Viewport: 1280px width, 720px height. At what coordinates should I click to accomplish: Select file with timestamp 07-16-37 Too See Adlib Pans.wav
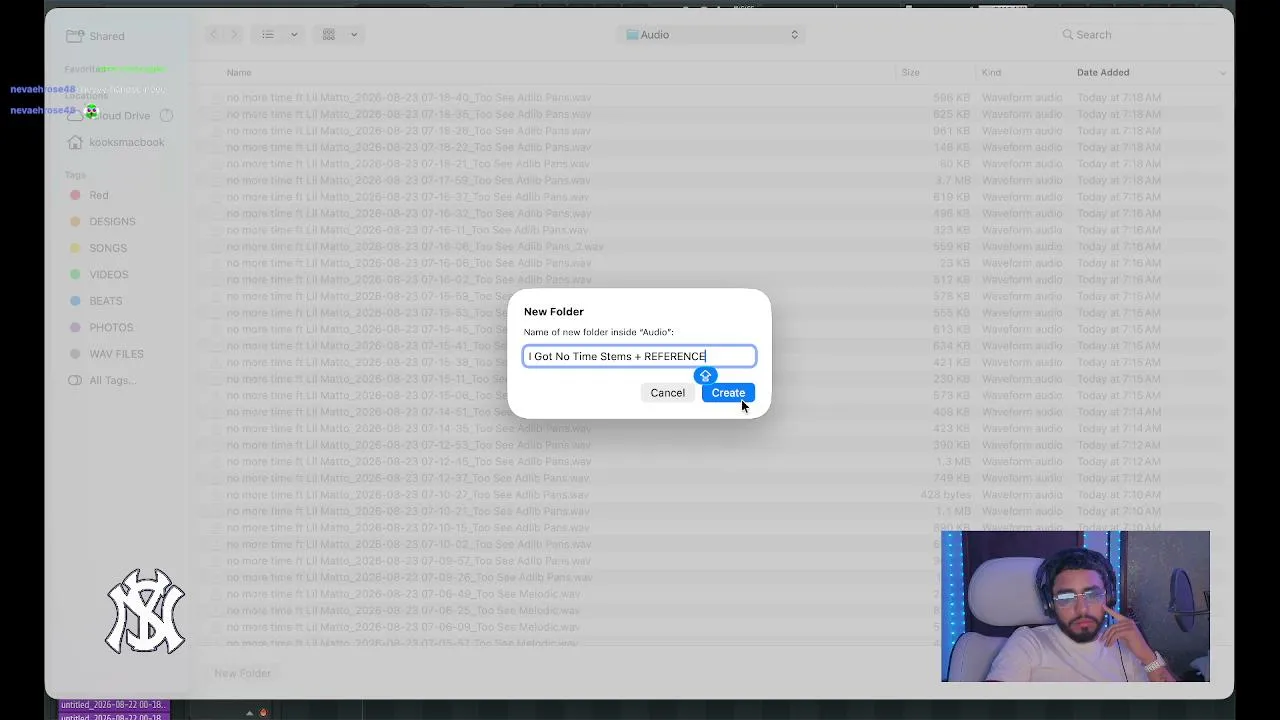(408, 197)
